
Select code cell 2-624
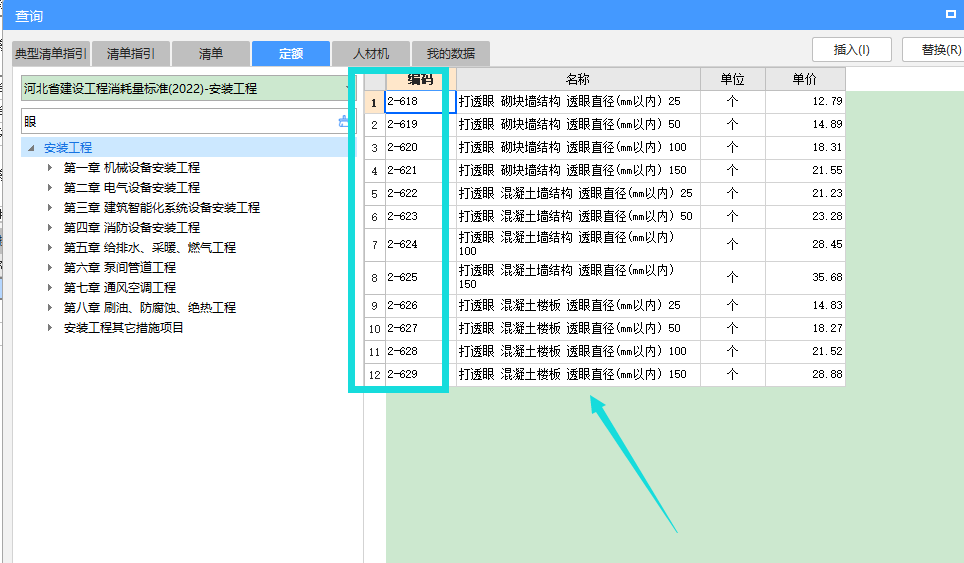tap(421, 245)
